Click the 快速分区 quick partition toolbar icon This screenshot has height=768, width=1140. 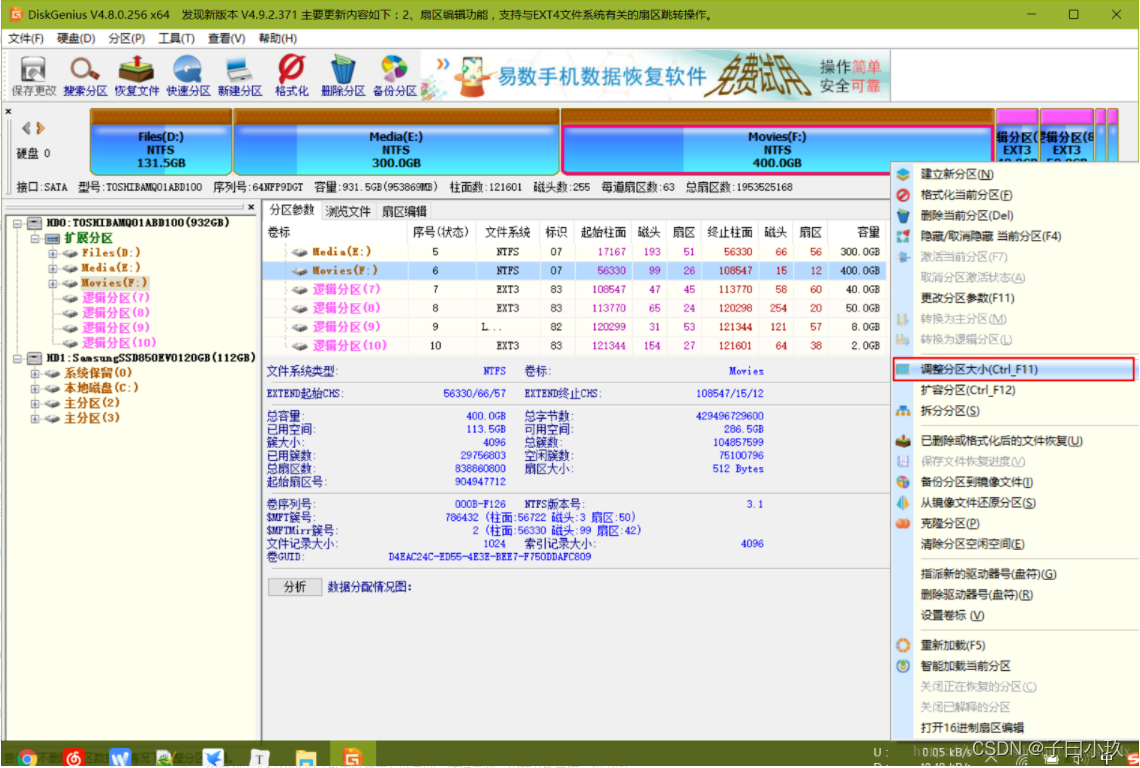click(188, 76)
